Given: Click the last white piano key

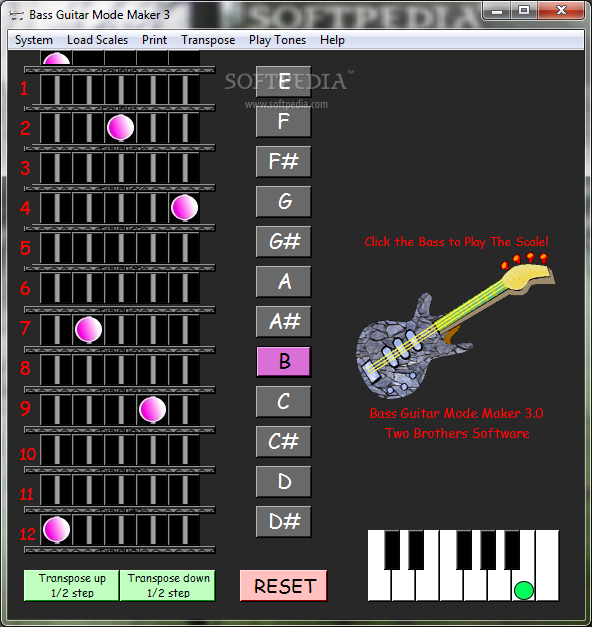Looking at the screenshot, I should point(547,566).
